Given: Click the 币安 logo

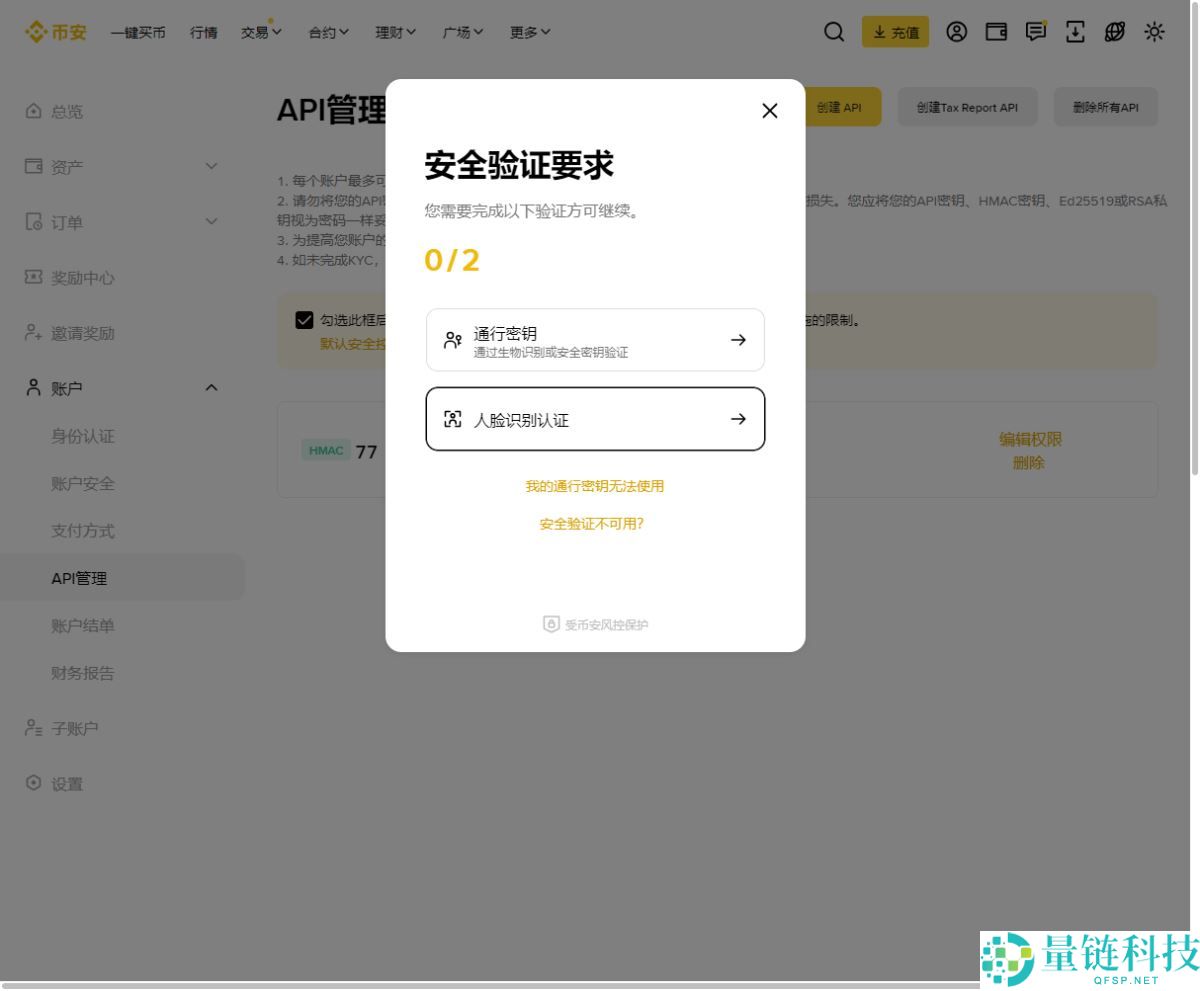Looking at the screenshot, I should (55, 31).
